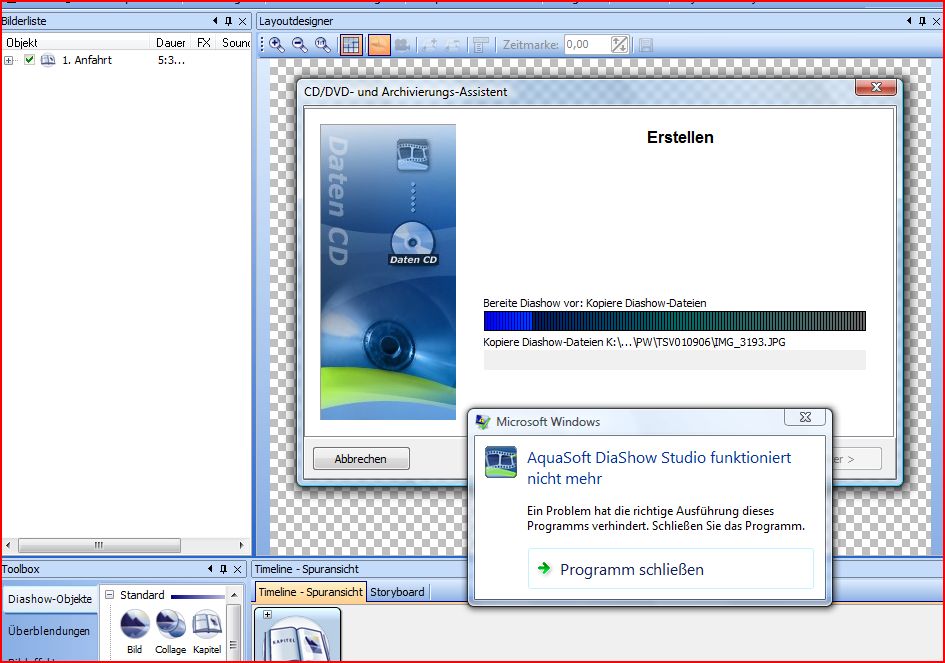Click the Dauer column header
This screenshot has width=945, height=663.
tap(170, 43)
